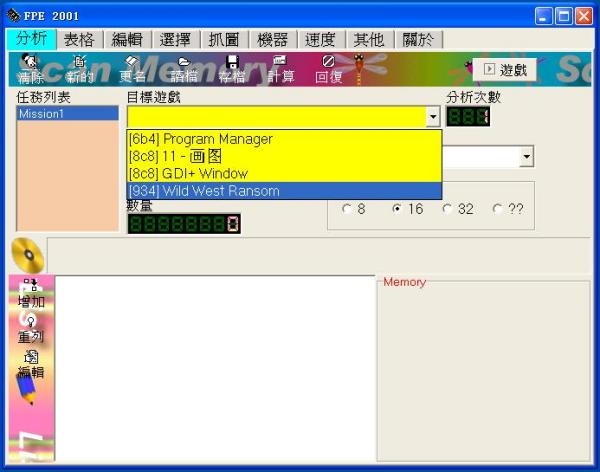The image size is (600, 472).
Task: Select [934] Wild West Ransom entry
Action: pos(284,191)
